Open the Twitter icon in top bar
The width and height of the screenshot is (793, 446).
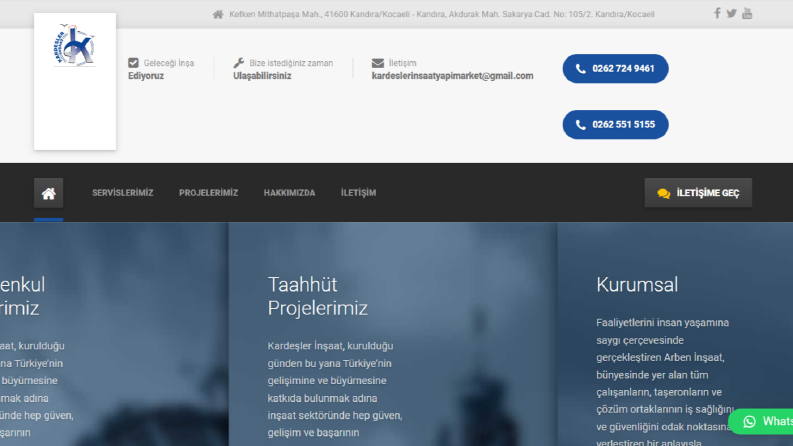[731, 14]
